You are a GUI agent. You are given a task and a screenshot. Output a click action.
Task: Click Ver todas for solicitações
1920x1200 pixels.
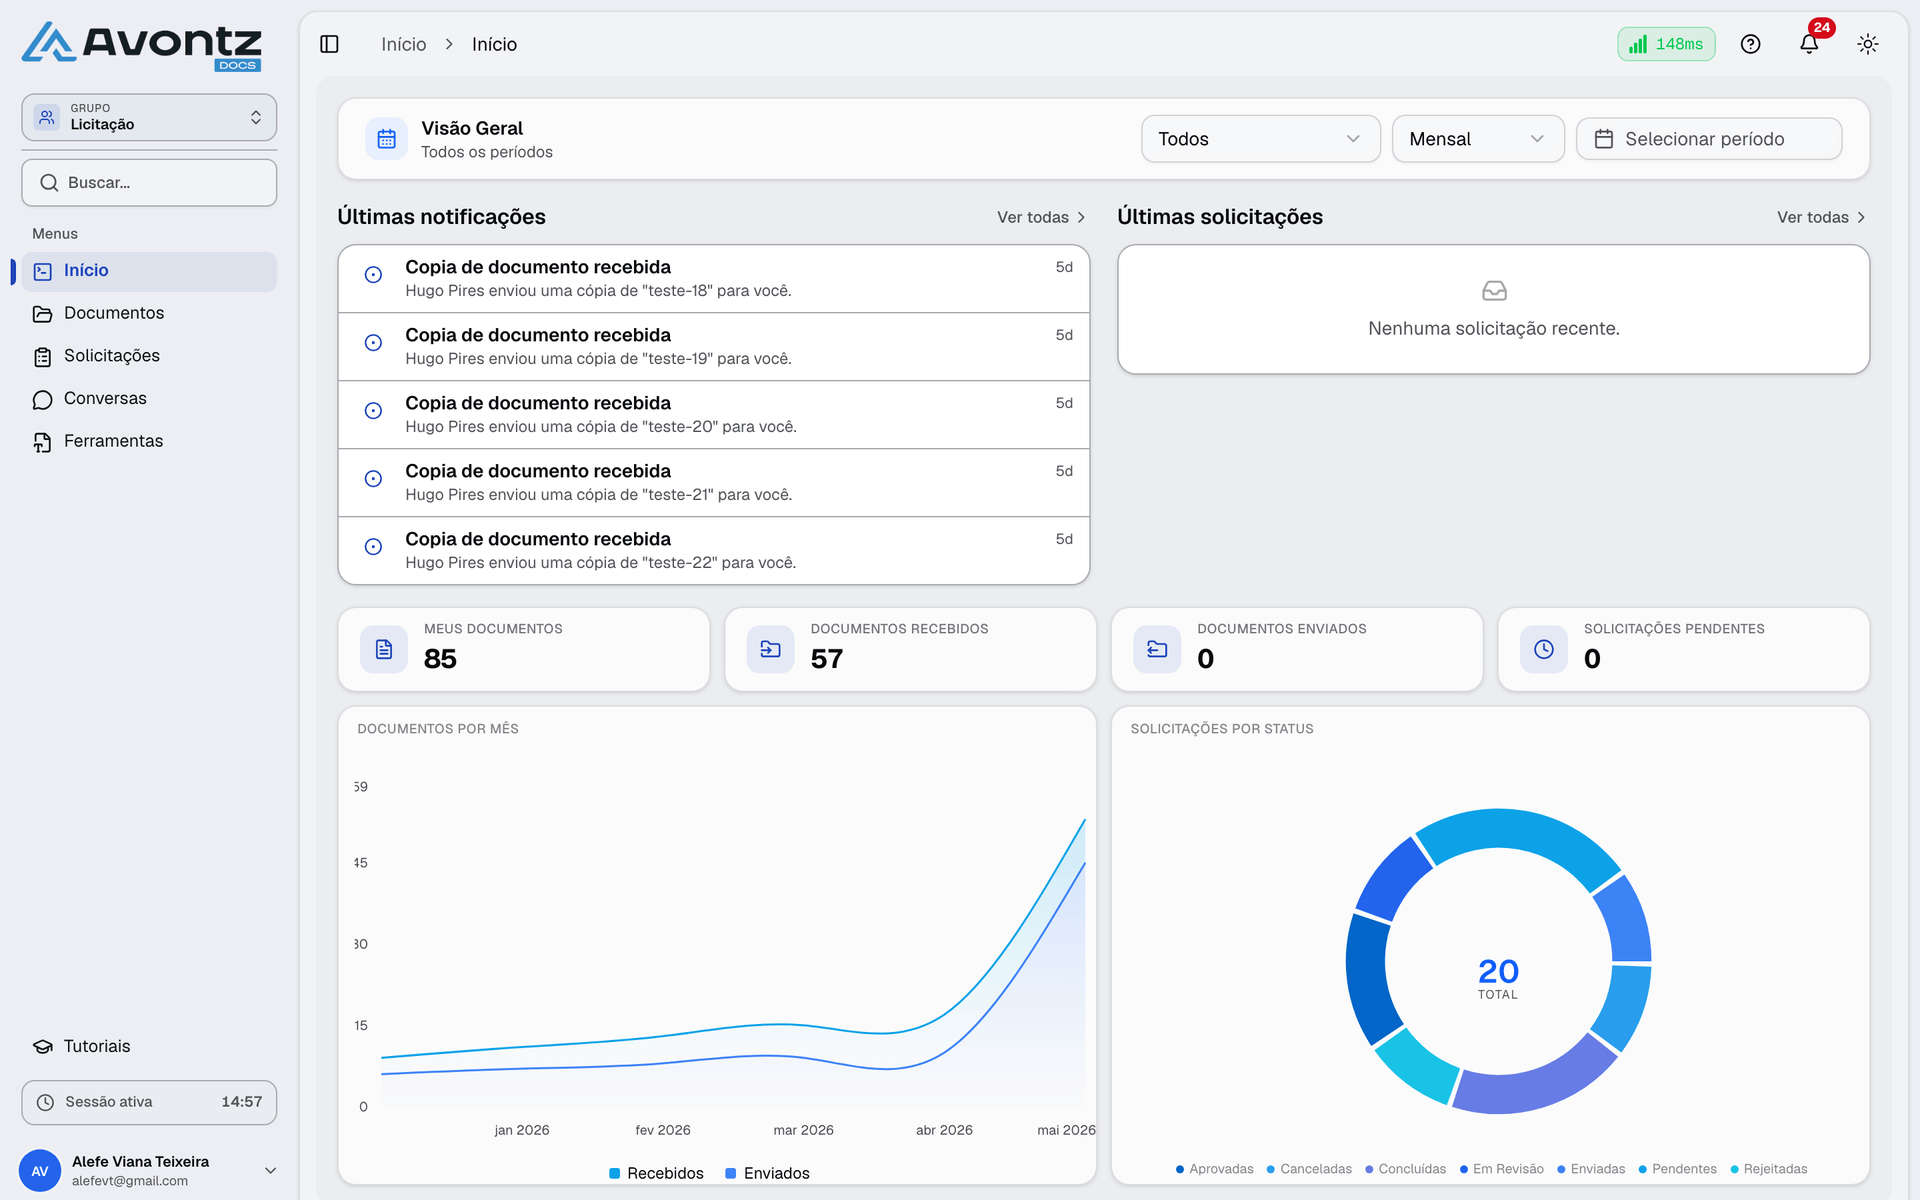pos(1821,217)
